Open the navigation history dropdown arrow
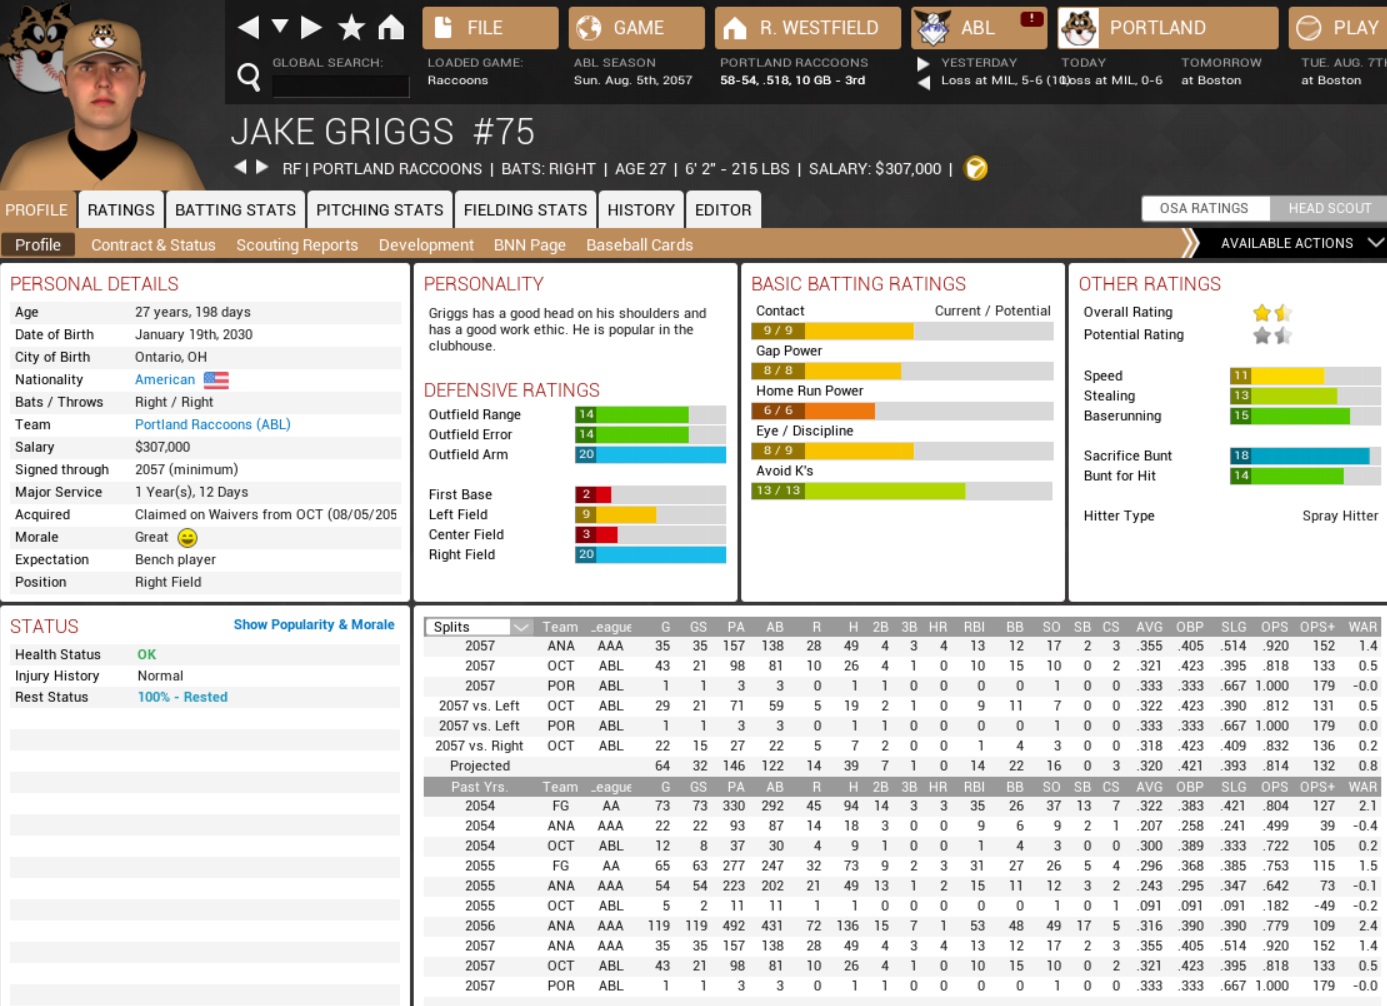Image resolution: width=1387 pixels, height=1006 pixels. [280, 26]
